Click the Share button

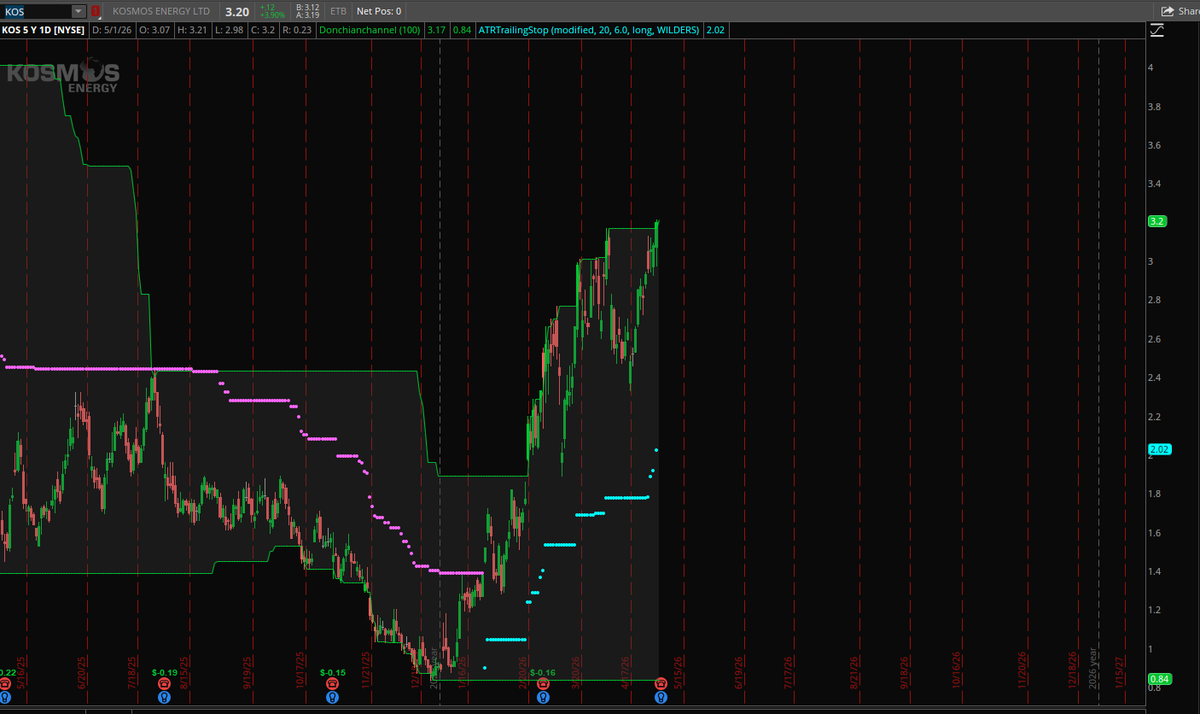pos(1178,11)
